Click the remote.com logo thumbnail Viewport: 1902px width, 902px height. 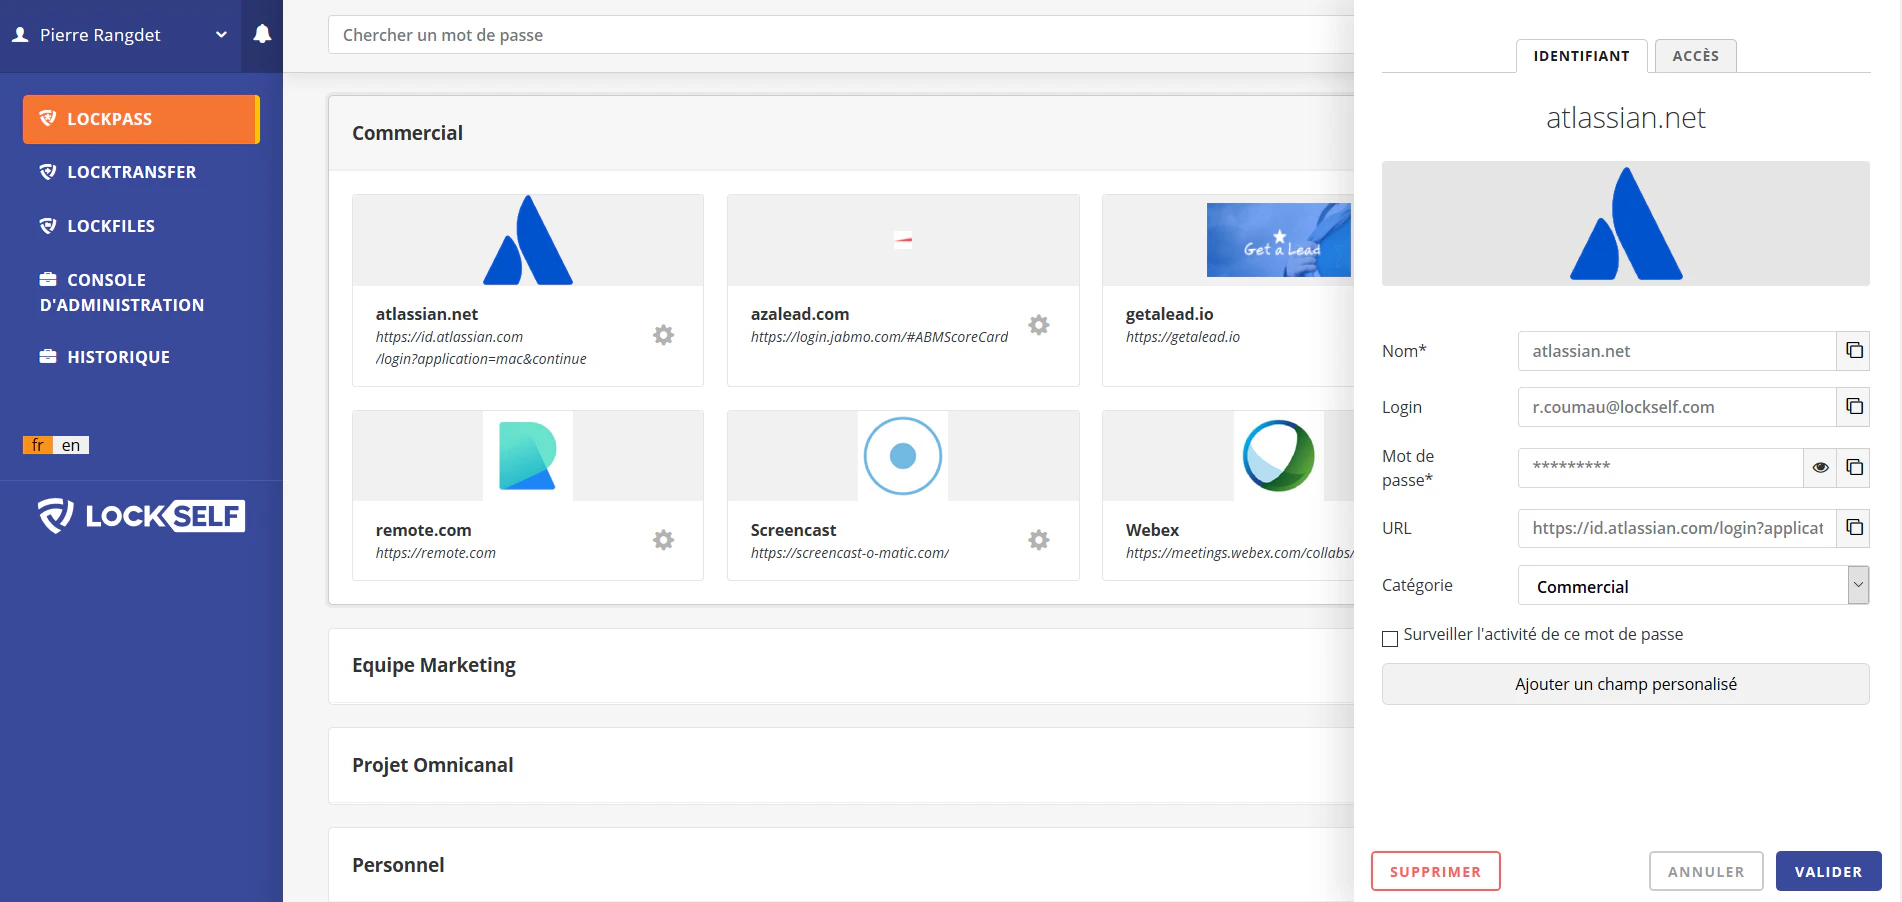[x=528, y=456]
